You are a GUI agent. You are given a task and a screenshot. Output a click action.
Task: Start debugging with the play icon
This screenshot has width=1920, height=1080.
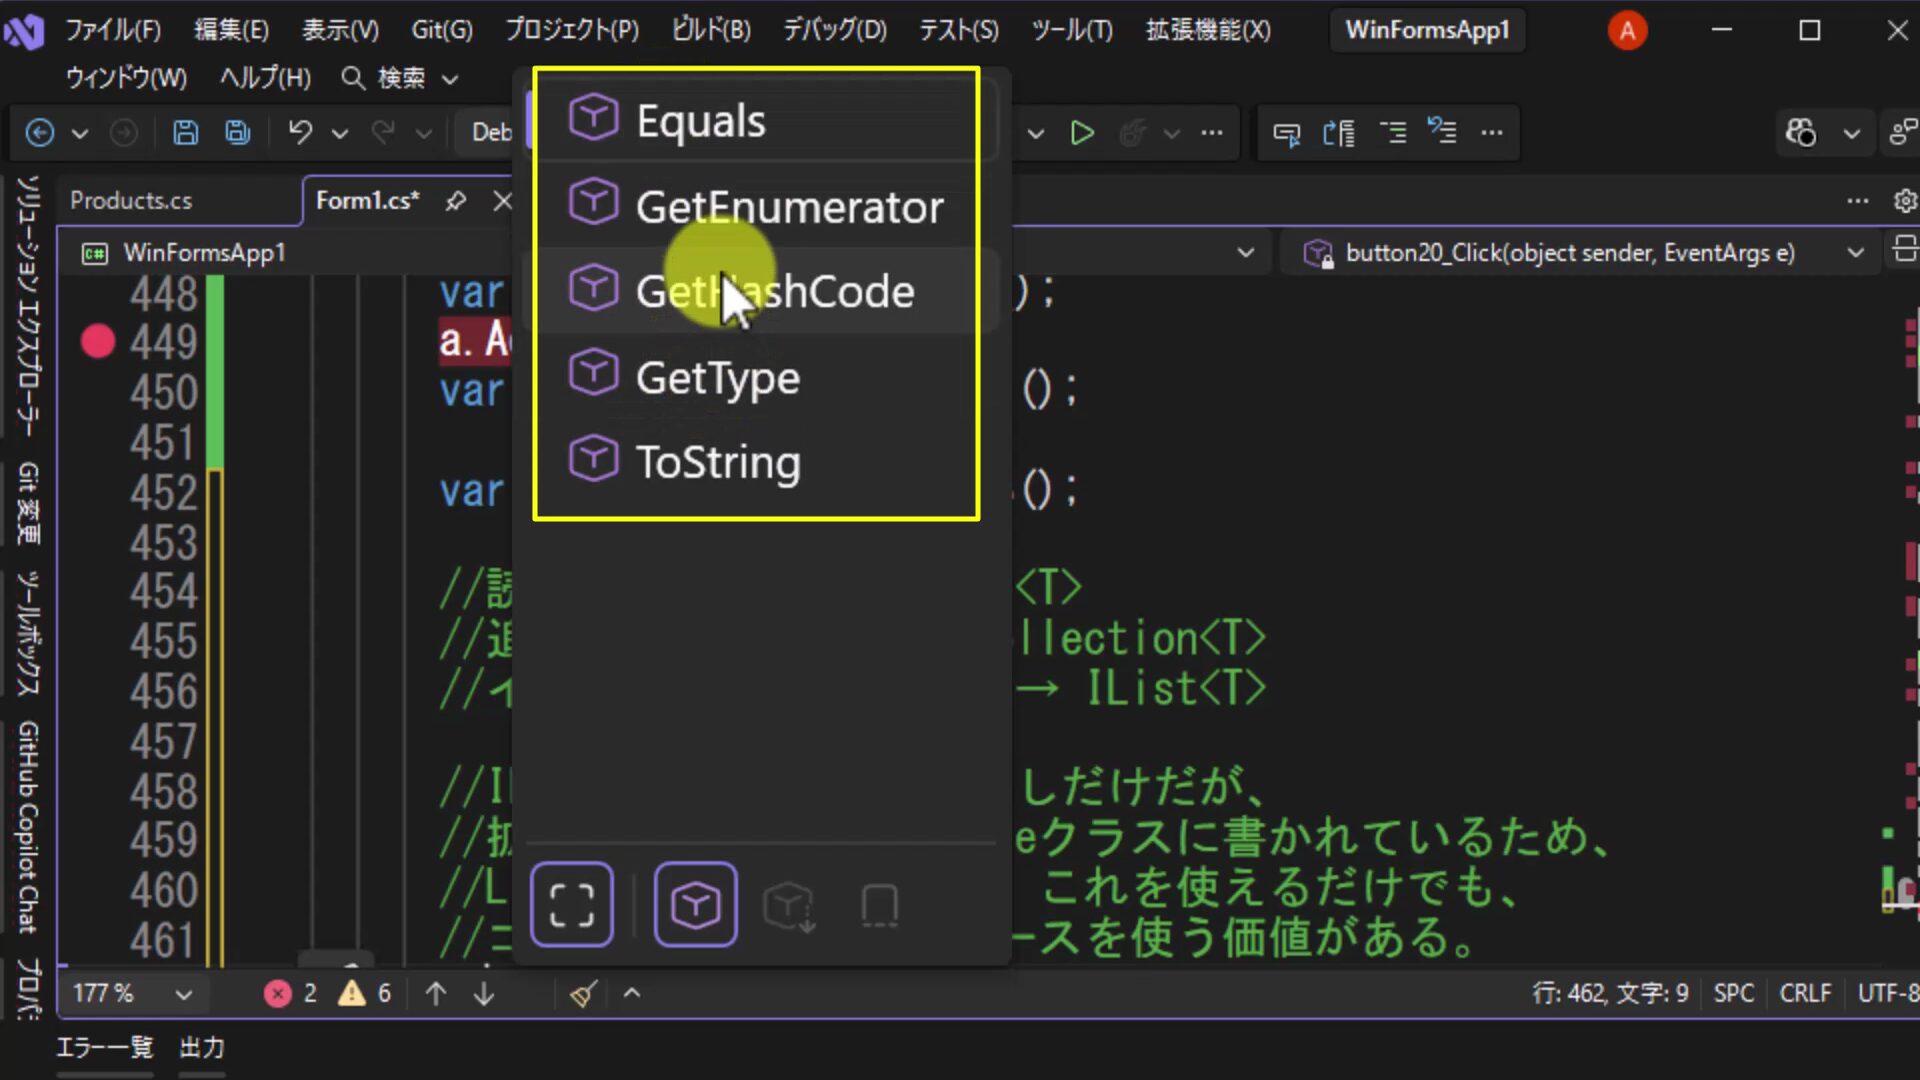pyautogui.click(x=1082, y=133)
